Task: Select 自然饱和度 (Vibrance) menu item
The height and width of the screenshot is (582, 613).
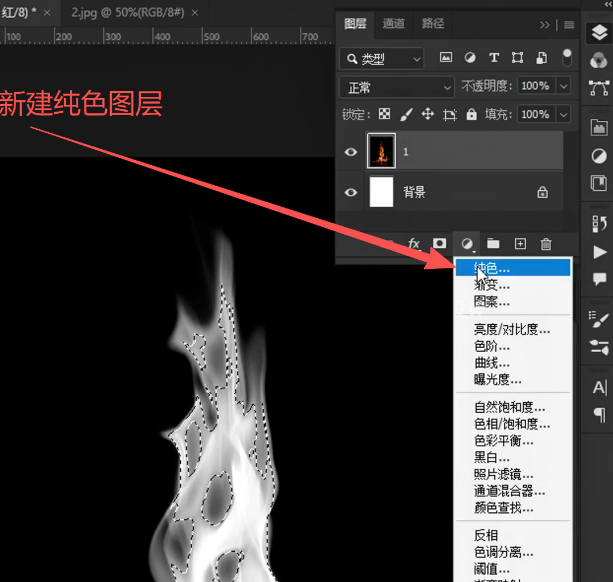Action: click(513, 408)
